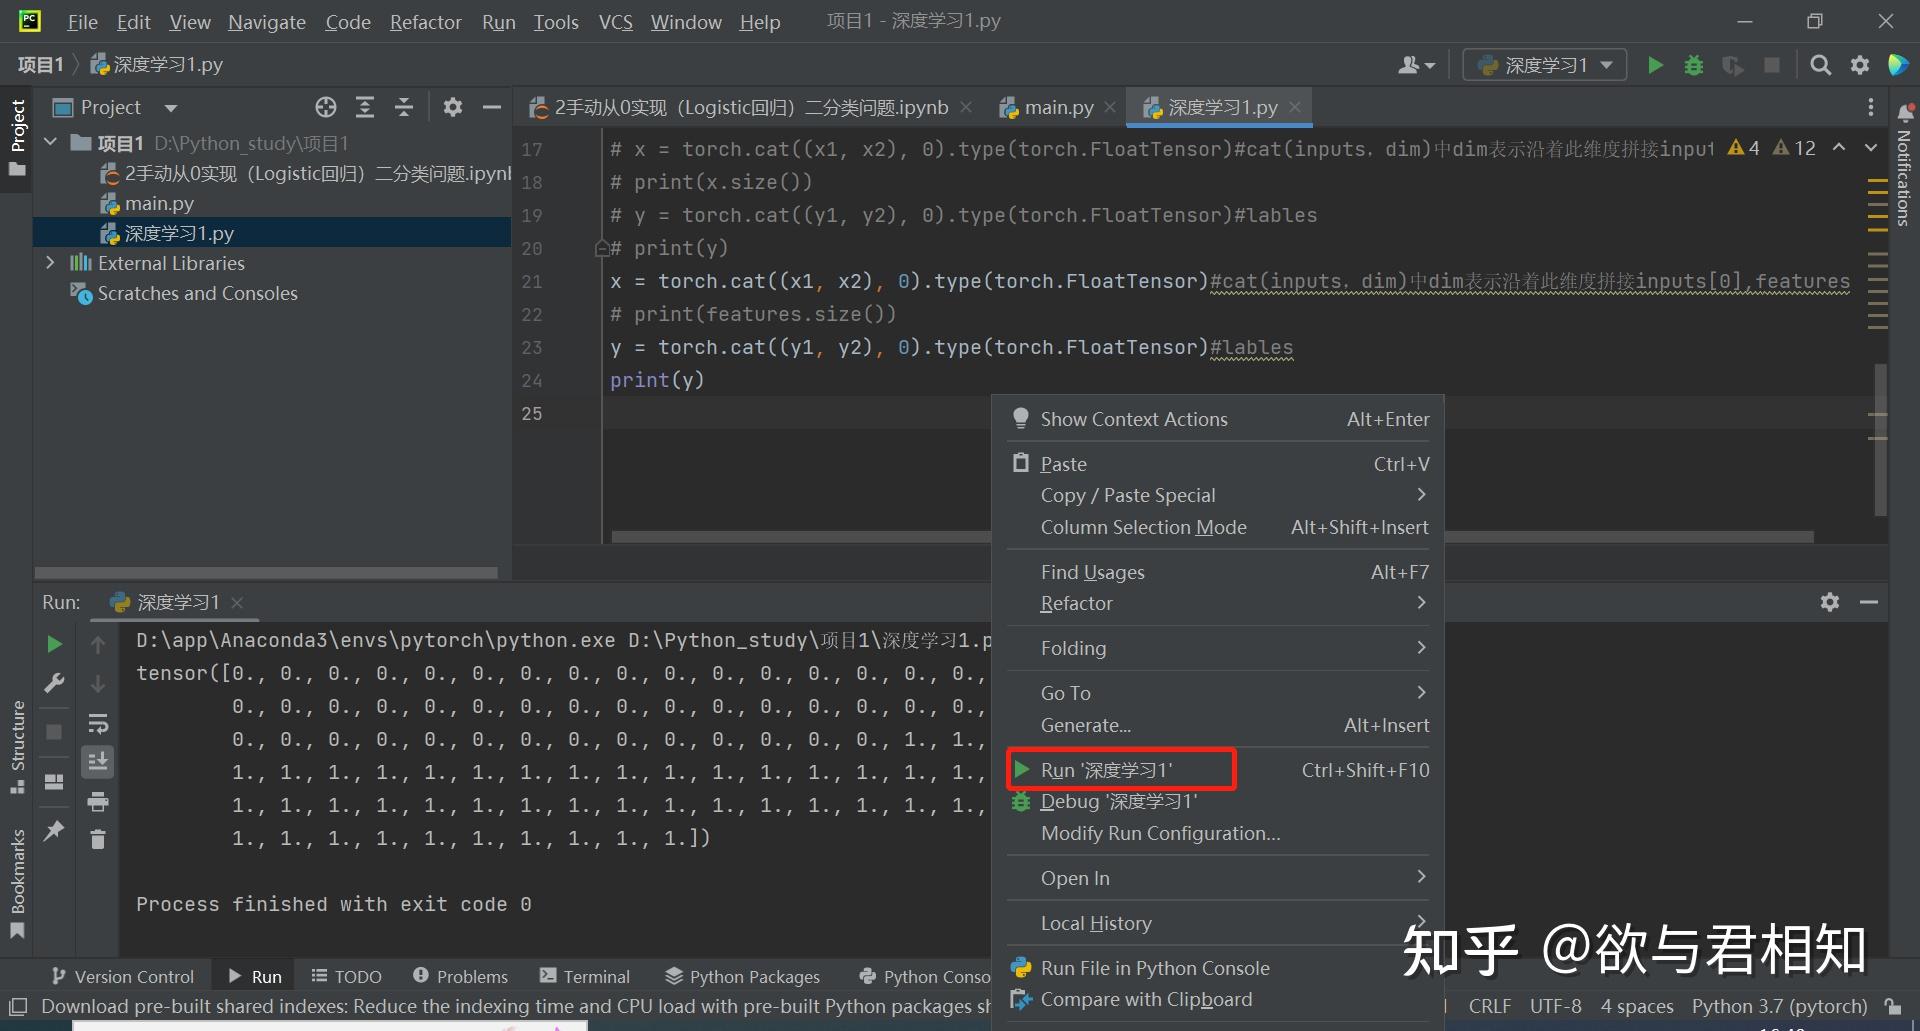Rerun script with green arrow in Run panel
Image resolution: width=1920 pixels, height=1031 pixels.
[55, 644]
